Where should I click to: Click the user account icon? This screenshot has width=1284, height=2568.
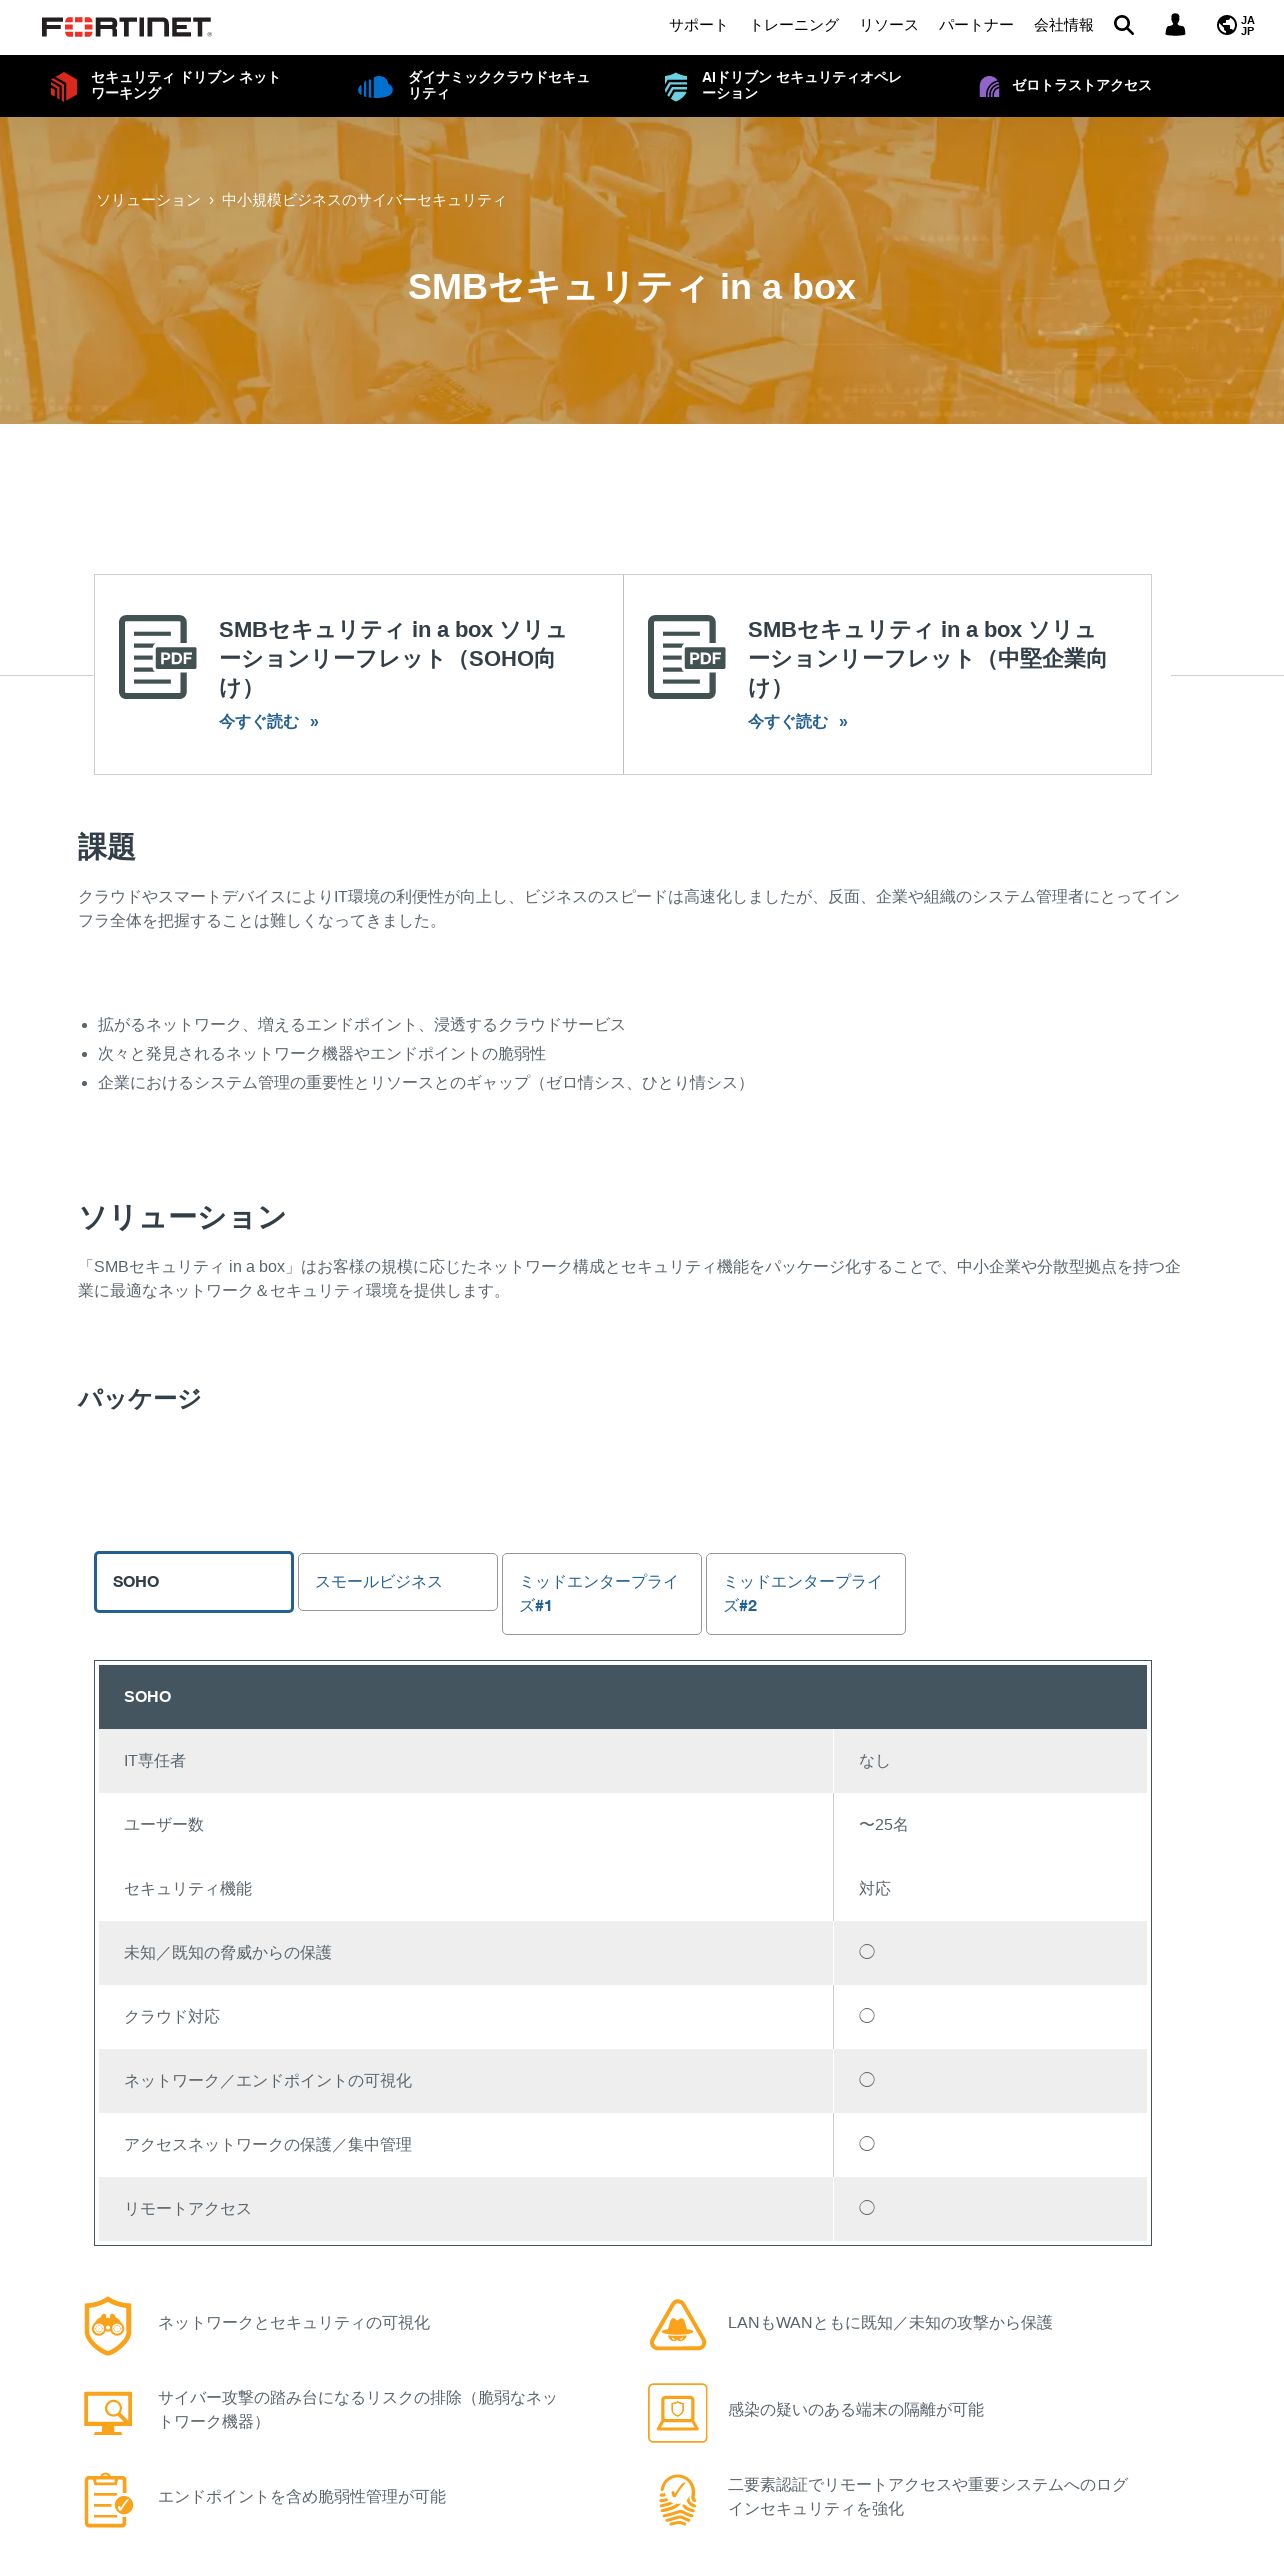[1175, 25]
